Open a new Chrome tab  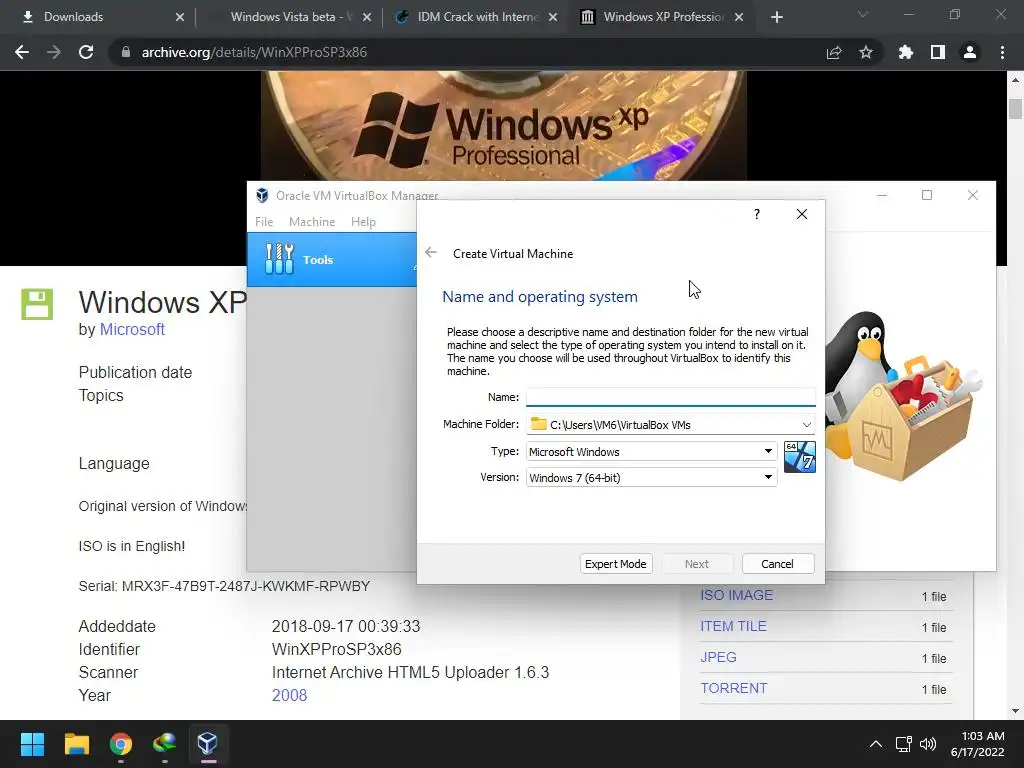(776, 17)
